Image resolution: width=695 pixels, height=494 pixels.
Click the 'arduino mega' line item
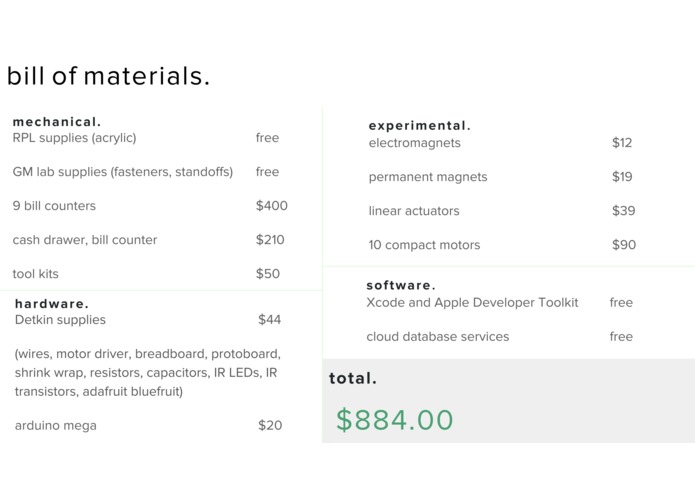point(56,426)
